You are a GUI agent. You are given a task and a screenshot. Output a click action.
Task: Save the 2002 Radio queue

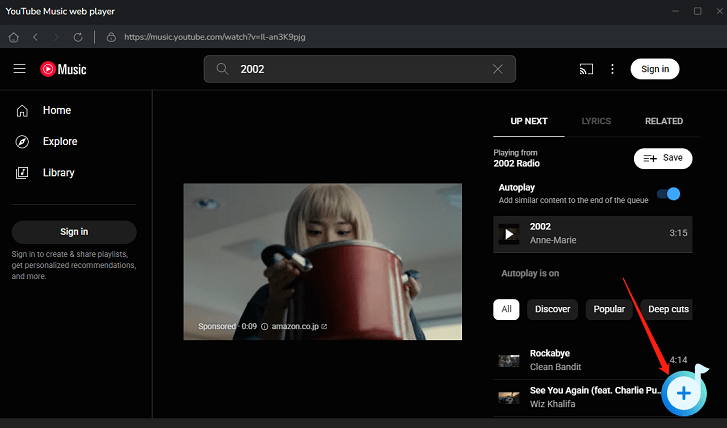(x=663, y=159)
